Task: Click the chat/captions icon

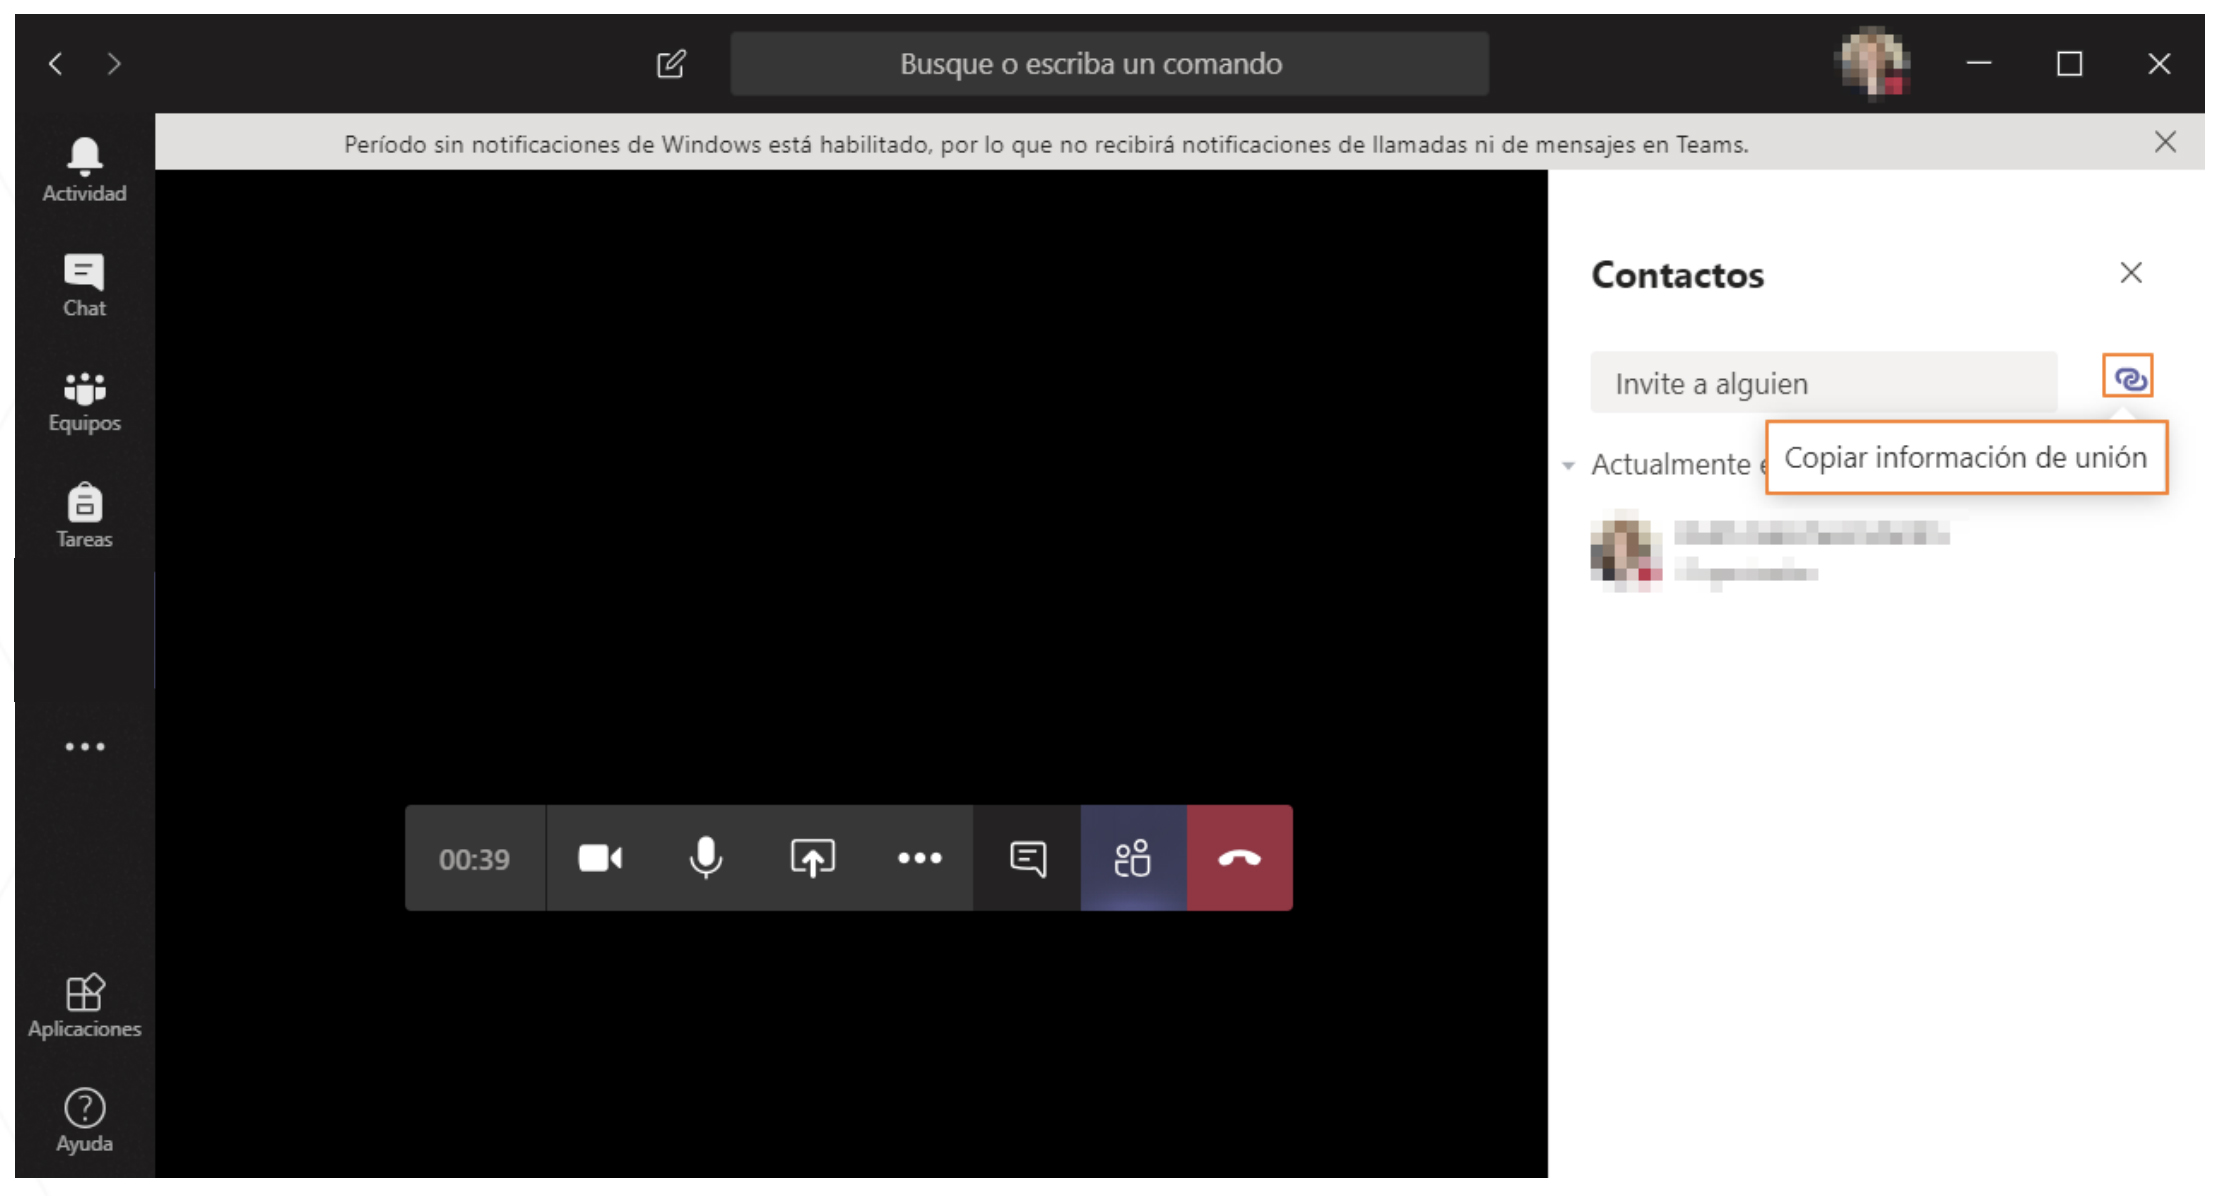Action: [x=1025, y=857]
